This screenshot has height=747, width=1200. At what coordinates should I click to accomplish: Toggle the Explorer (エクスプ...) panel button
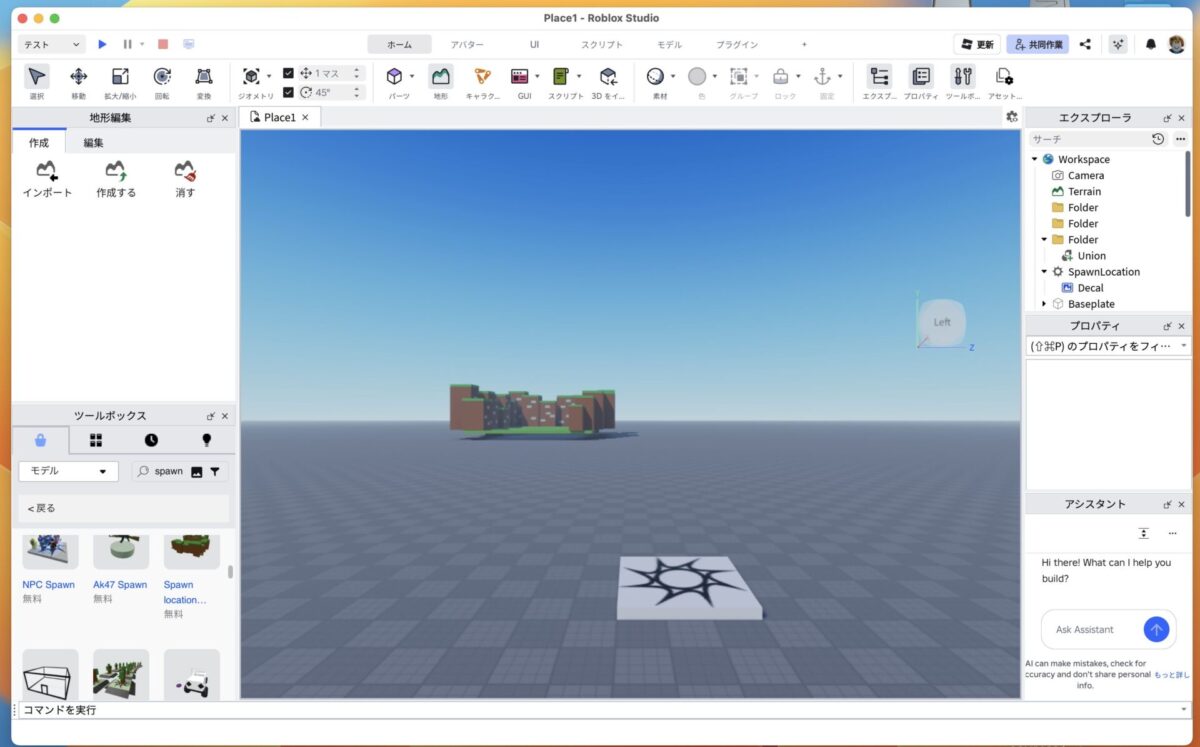click(x=879, y=77)
